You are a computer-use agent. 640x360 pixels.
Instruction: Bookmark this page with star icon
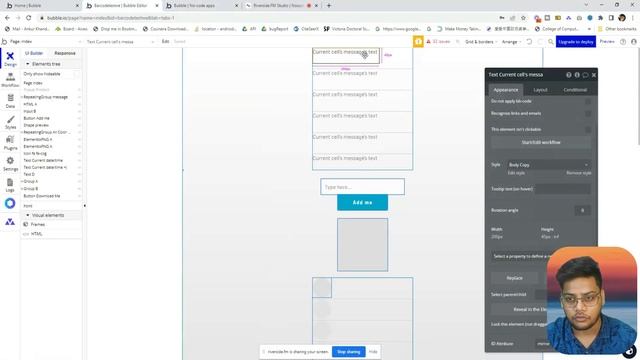(523, 18)
